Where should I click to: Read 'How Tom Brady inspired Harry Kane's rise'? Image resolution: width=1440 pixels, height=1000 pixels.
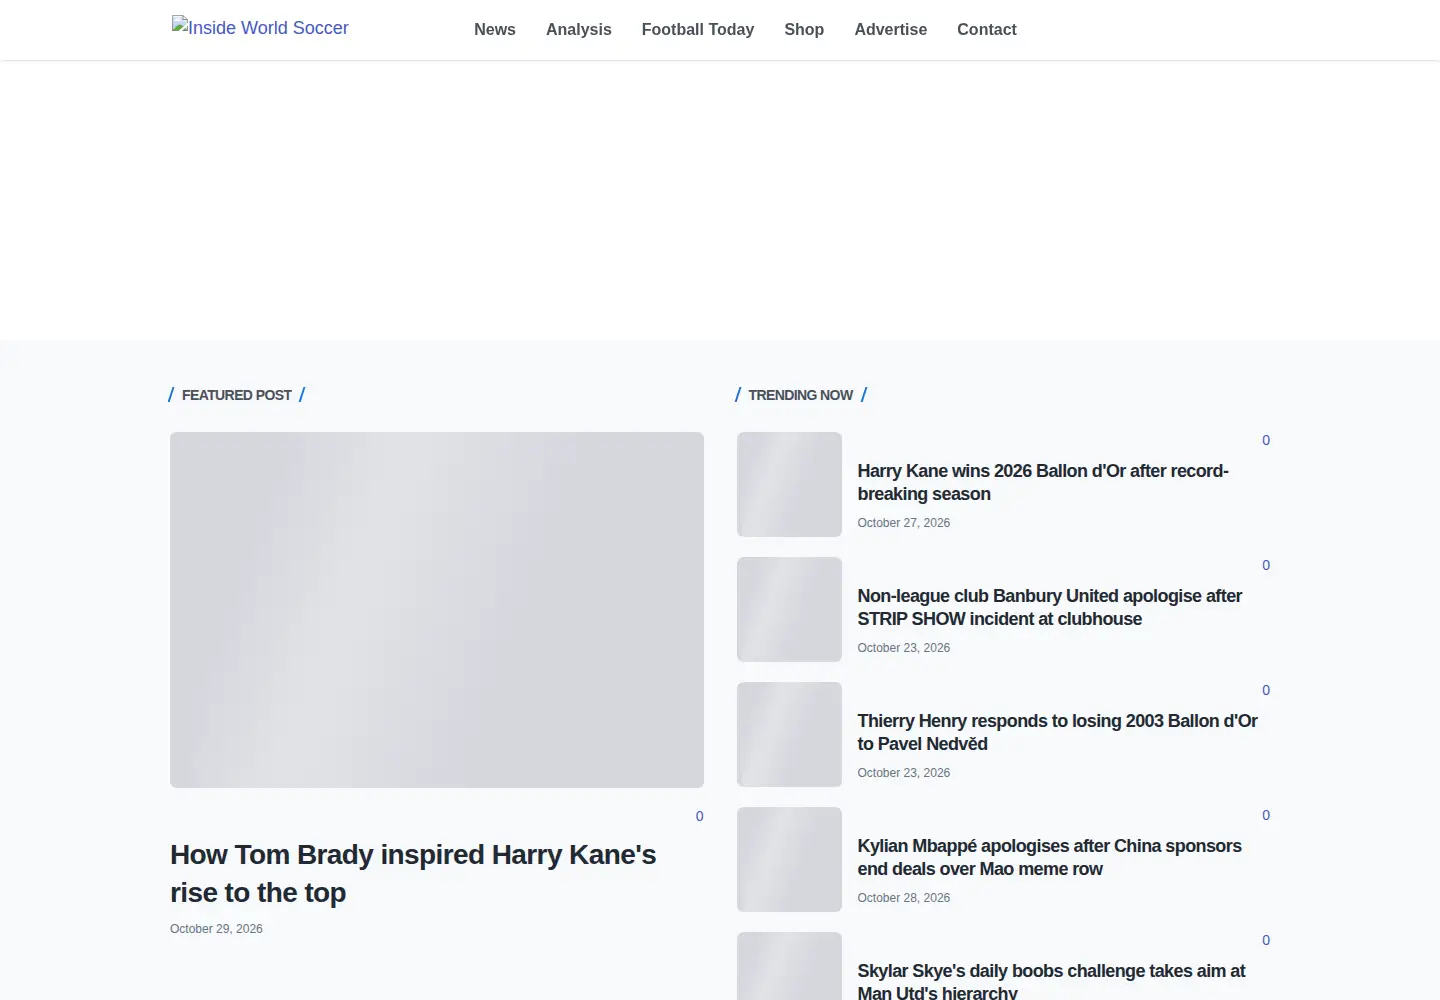[x=413, y=873]
